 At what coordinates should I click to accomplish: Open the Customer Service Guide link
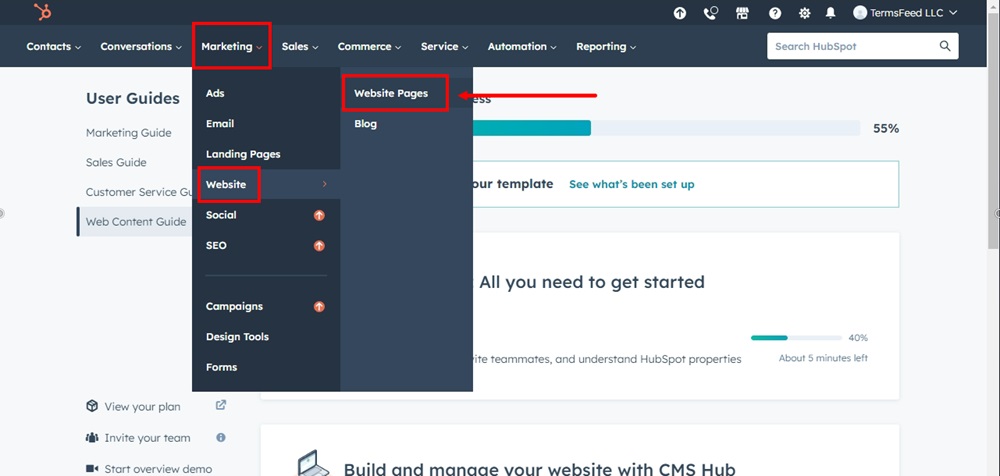click(139, 192)
